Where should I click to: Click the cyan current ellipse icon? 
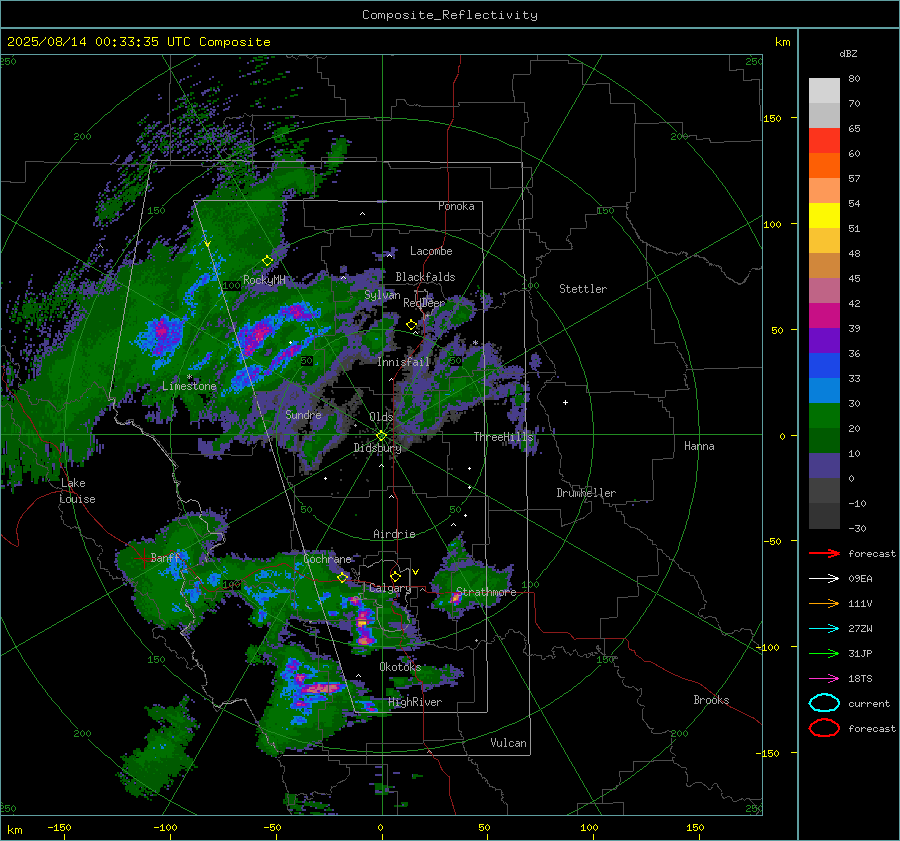tap(824, 703)
